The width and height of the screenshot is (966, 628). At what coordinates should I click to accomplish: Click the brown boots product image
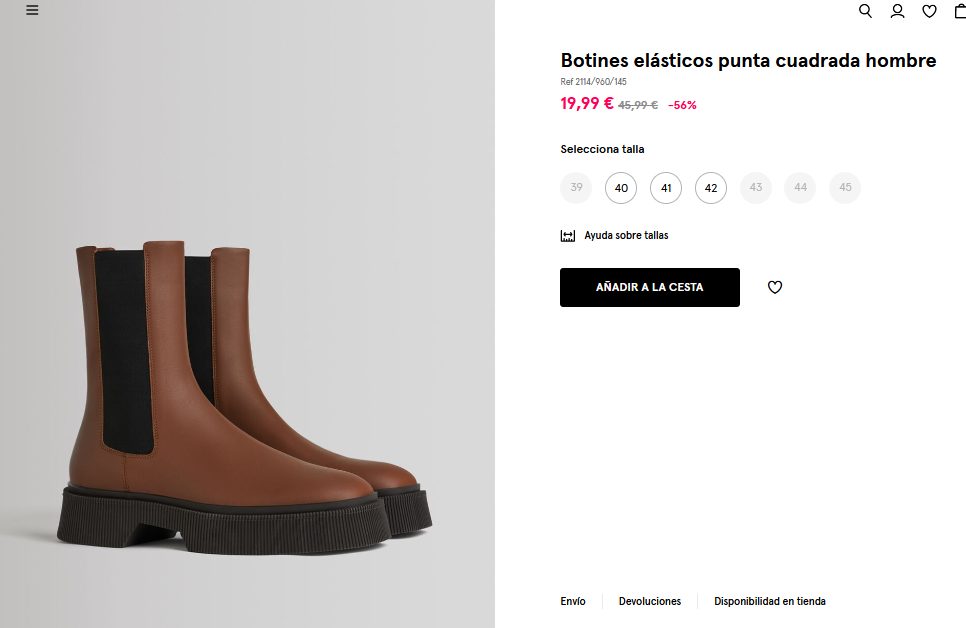pos(247,400)
